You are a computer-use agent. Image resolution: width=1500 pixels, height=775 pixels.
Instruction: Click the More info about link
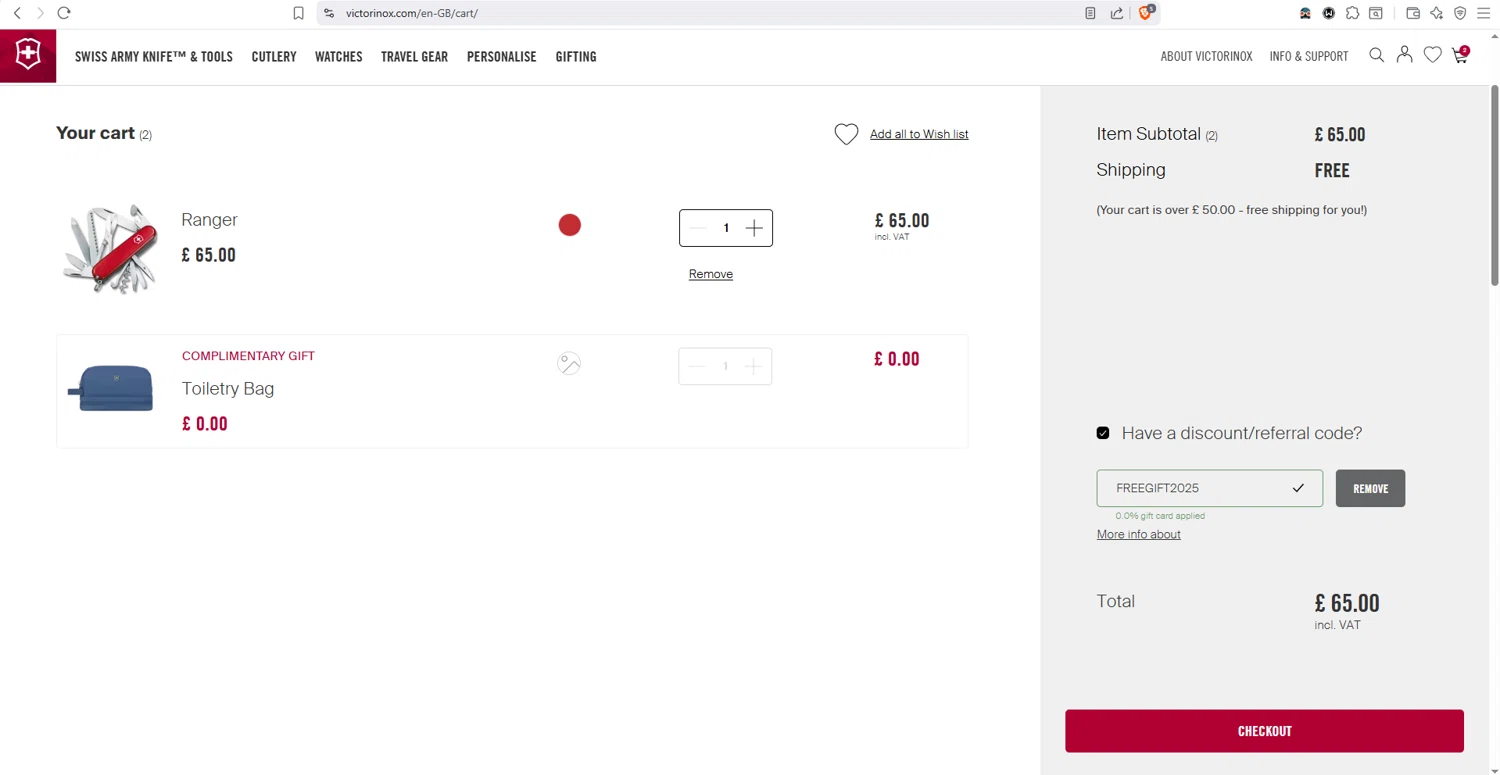tap(1138, 534)
